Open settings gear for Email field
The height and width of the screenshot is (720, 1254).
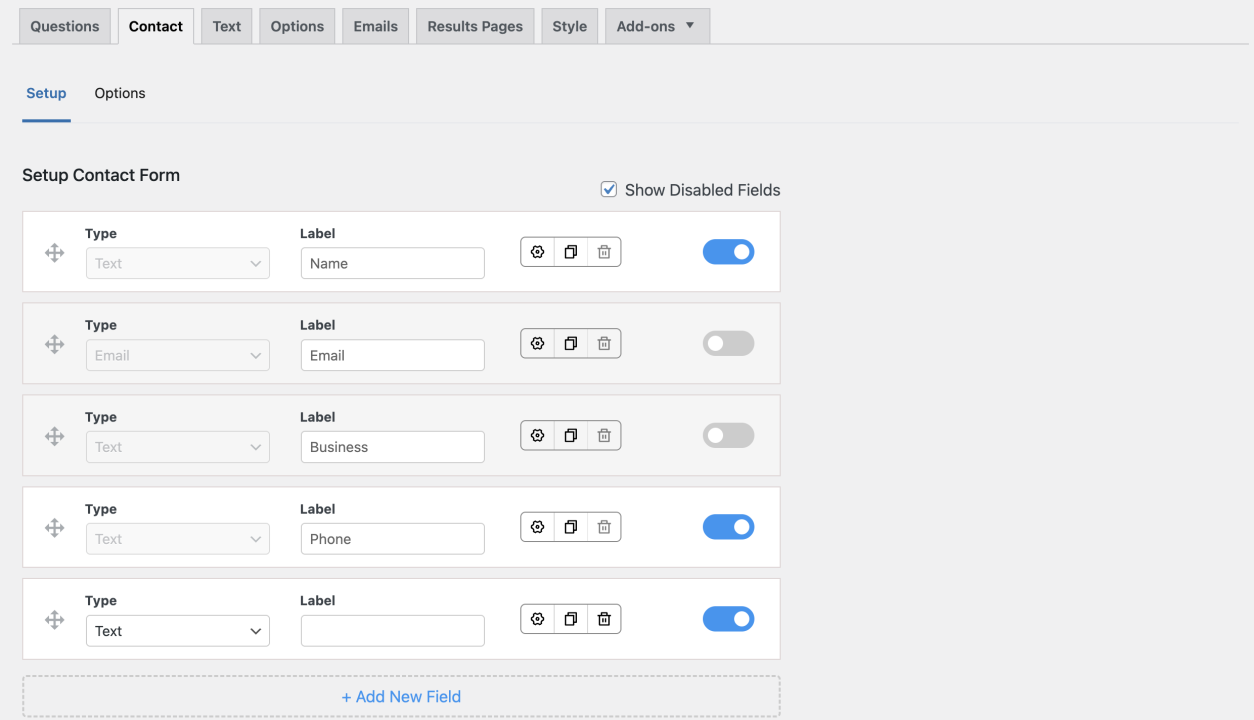(537, 344)
